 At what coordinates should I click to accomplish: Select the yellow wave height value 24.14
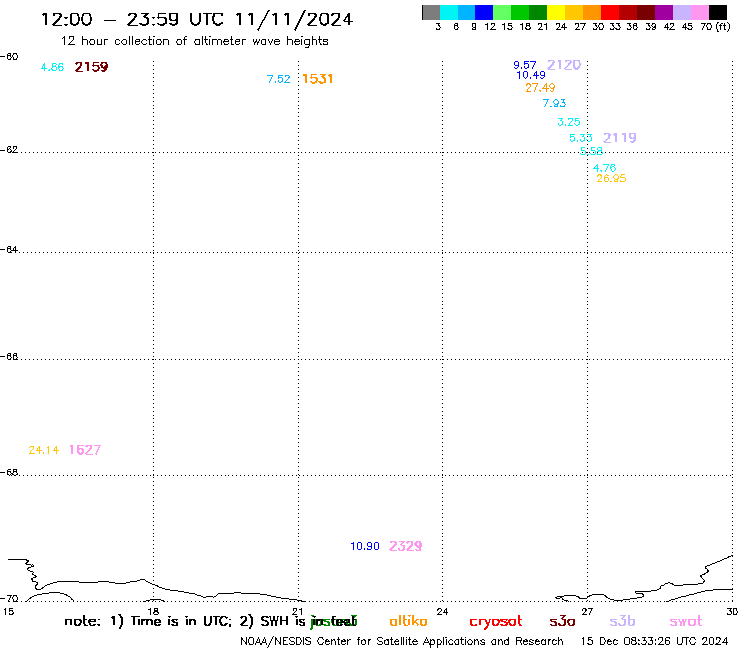[x=43, y=450]
